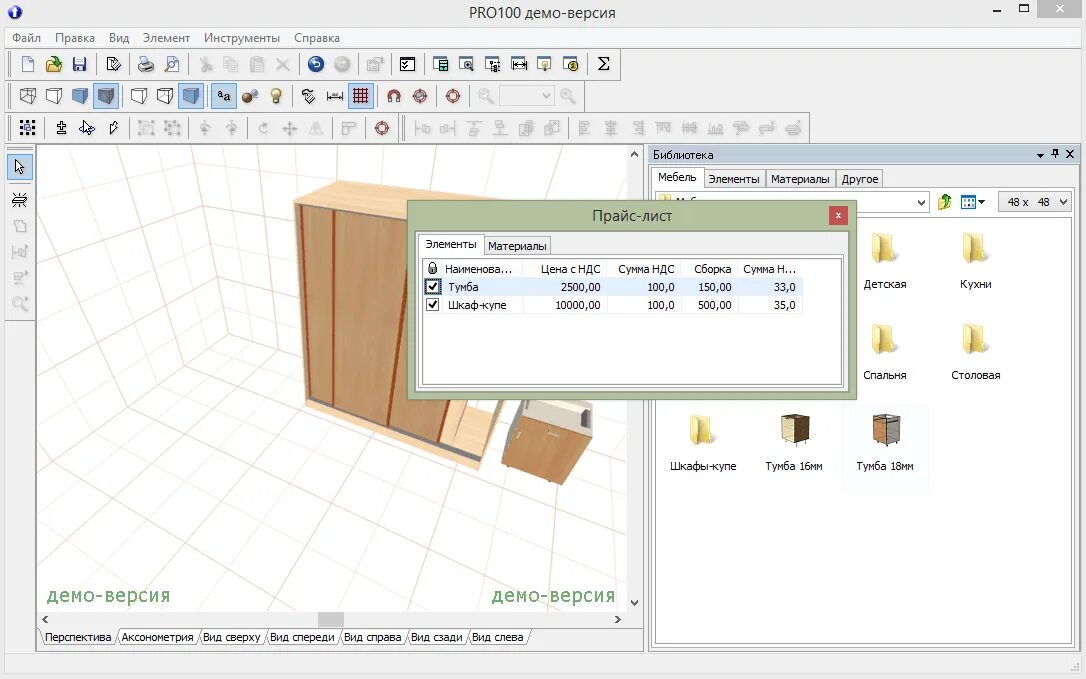
Task: Click the horizontal scrollbar thumb under the viewport
Action: click(331, 619)
